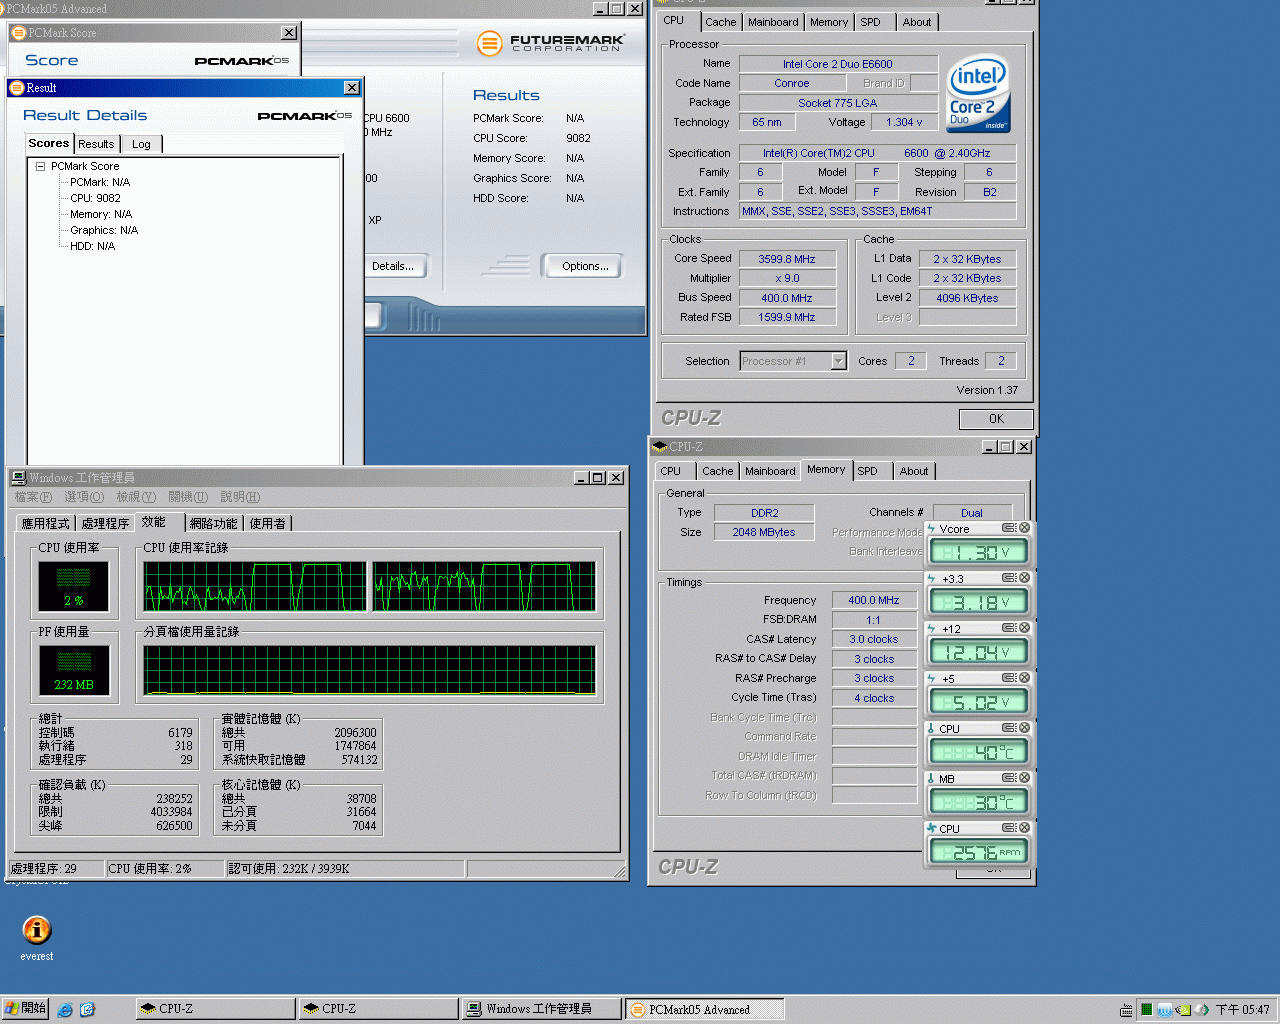Screen dimensions: 1280x1024
Task: Select Scores tab in Result Details
Action: (49, 143)
